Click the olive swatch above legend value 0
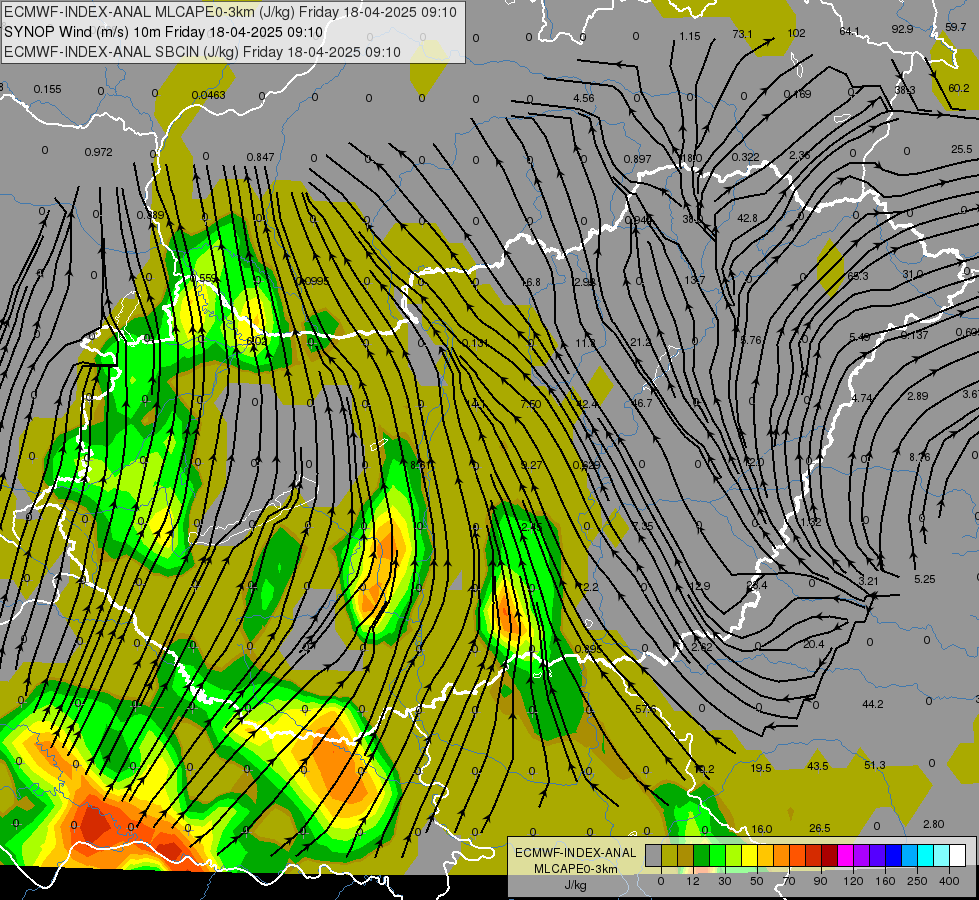979x900 pixels. click(669, 855)
